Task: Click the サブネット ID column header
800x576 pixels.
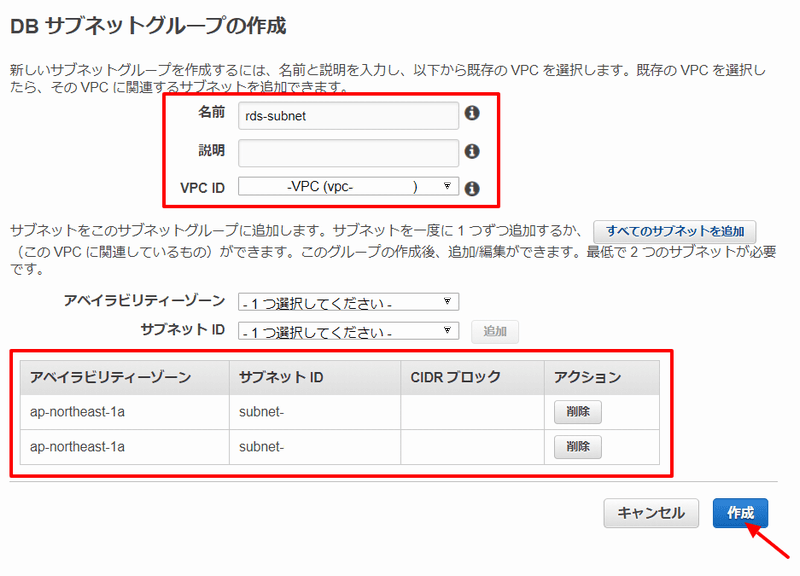Action: 281,377
